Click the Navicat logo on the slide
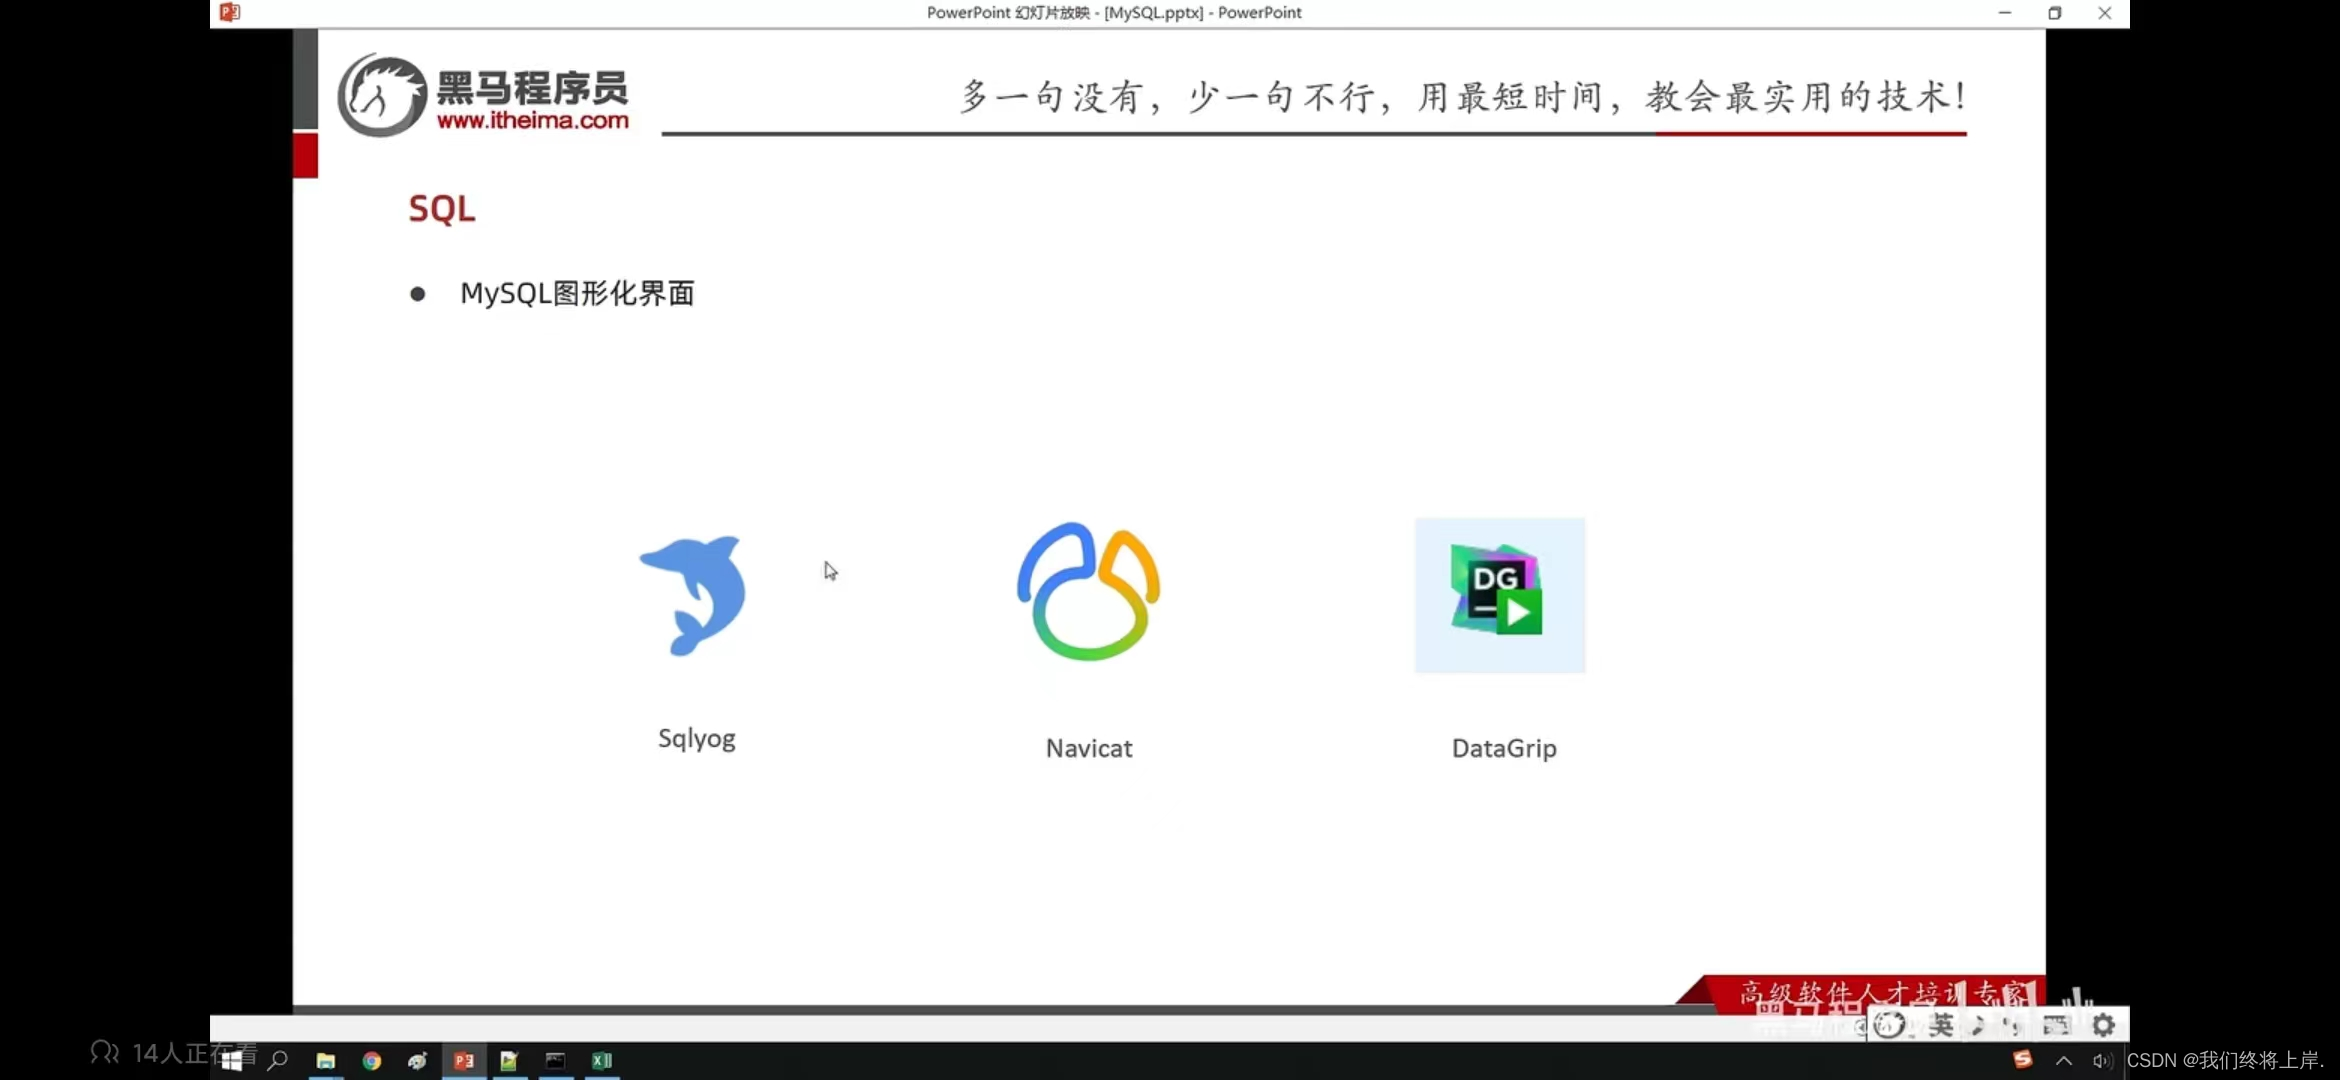The width and height of the screenshot is (2340, 1080). coord(1088,591)
